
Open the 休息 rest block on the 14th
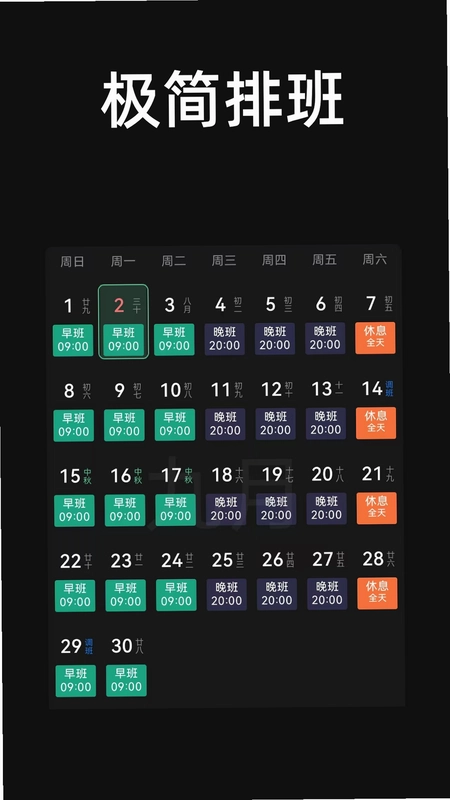click(x=376, y=422)
